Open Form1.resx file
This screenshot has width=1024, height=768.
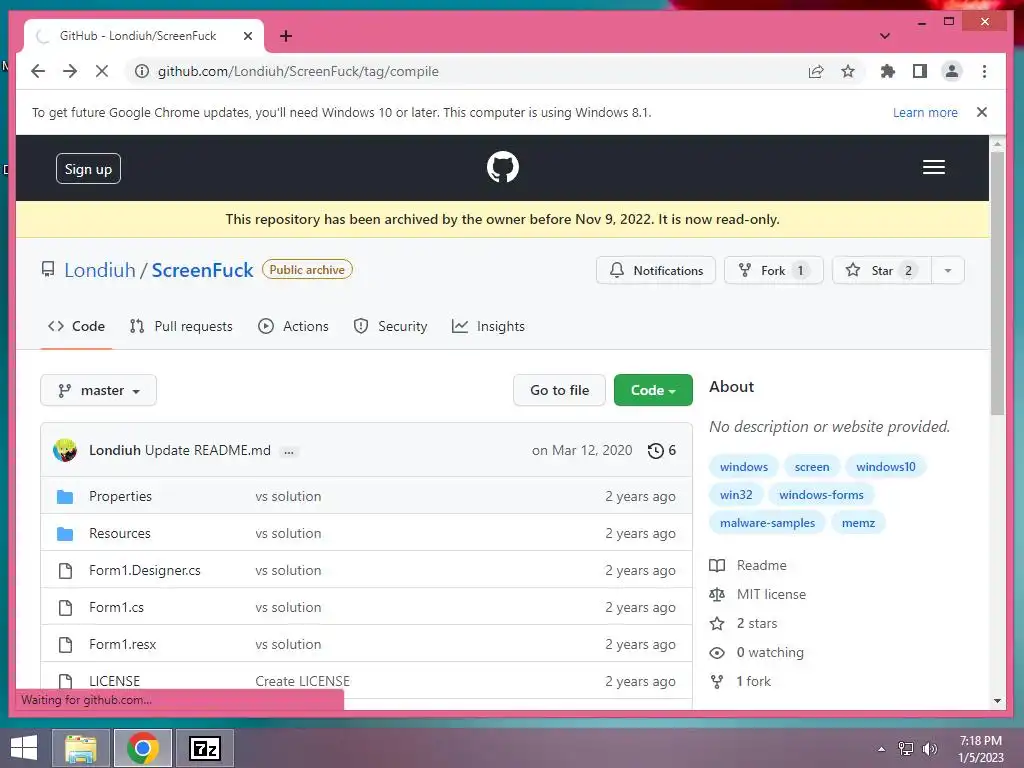(123, 645)
